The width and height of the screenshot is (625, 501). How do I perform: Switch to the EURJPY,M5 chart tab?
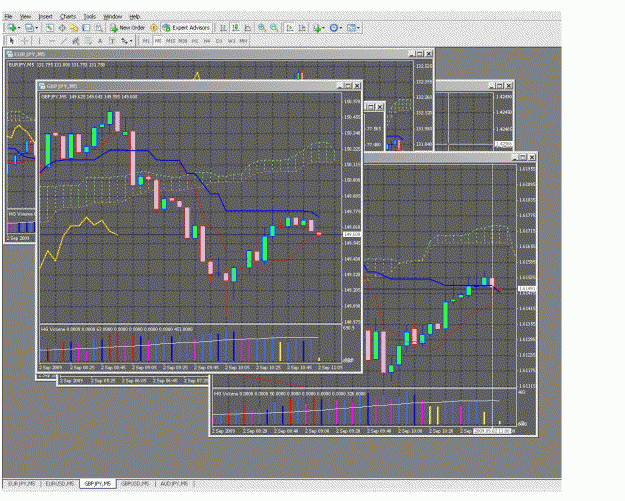click(x=22, y=483)
